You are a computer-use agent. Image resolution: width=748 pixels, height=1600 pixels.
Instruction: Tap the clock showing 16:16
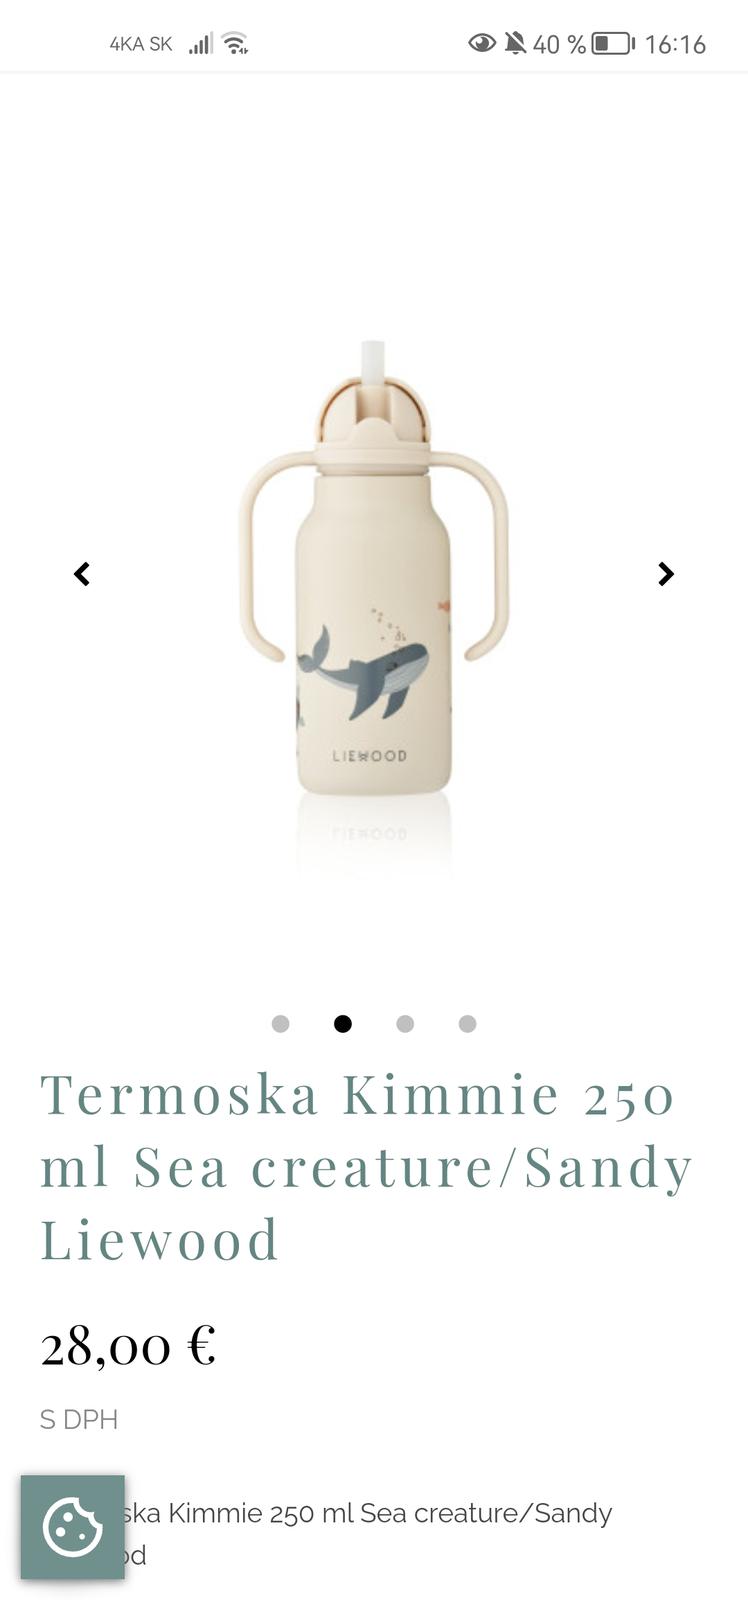coord(675,44)
